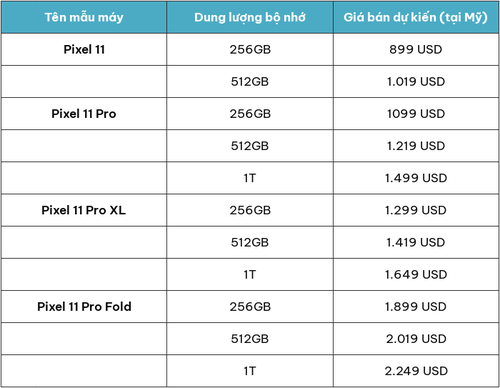Select the Pixel 11 model name cell

[x=84, y=49]
